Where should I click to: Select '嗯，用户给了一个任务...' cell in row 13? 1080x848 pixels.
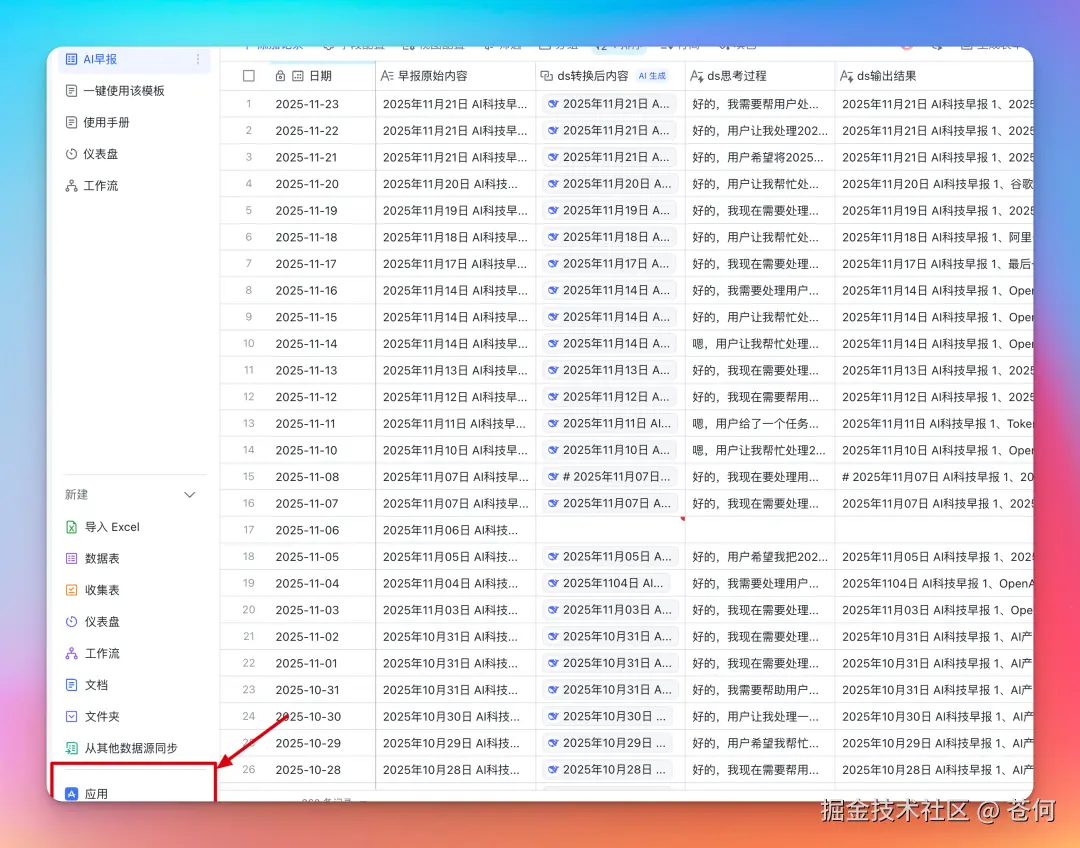(x=760, y=424)
